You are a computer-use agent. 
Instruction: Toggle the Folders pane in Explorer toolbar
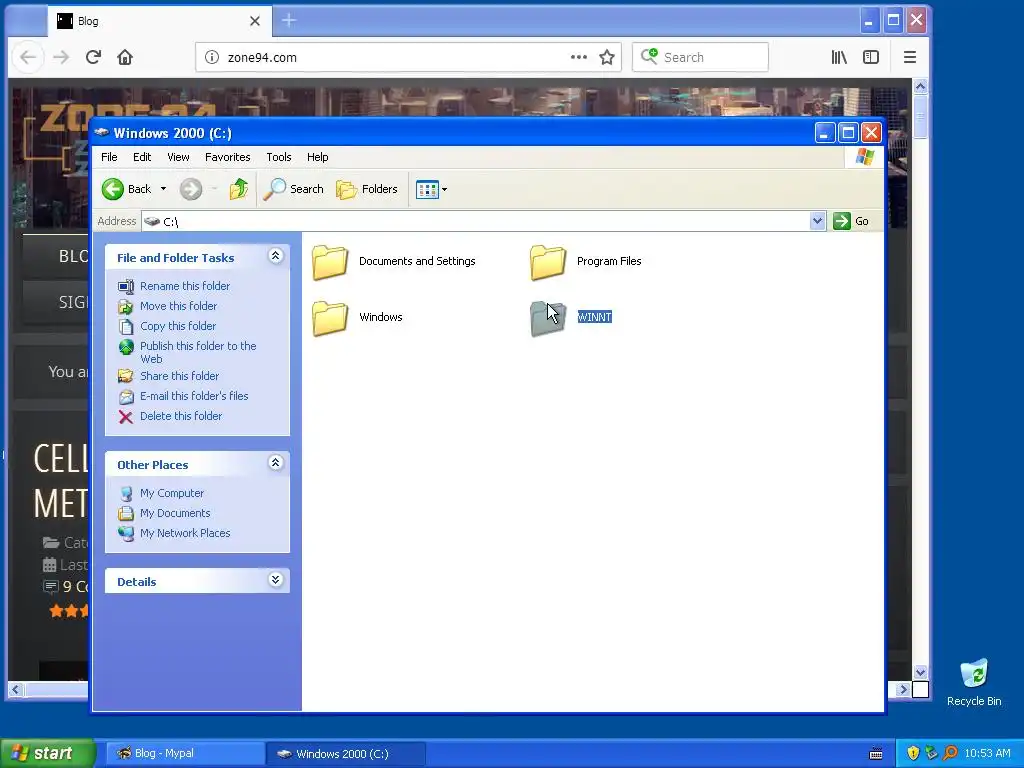[x=366, y=189]
